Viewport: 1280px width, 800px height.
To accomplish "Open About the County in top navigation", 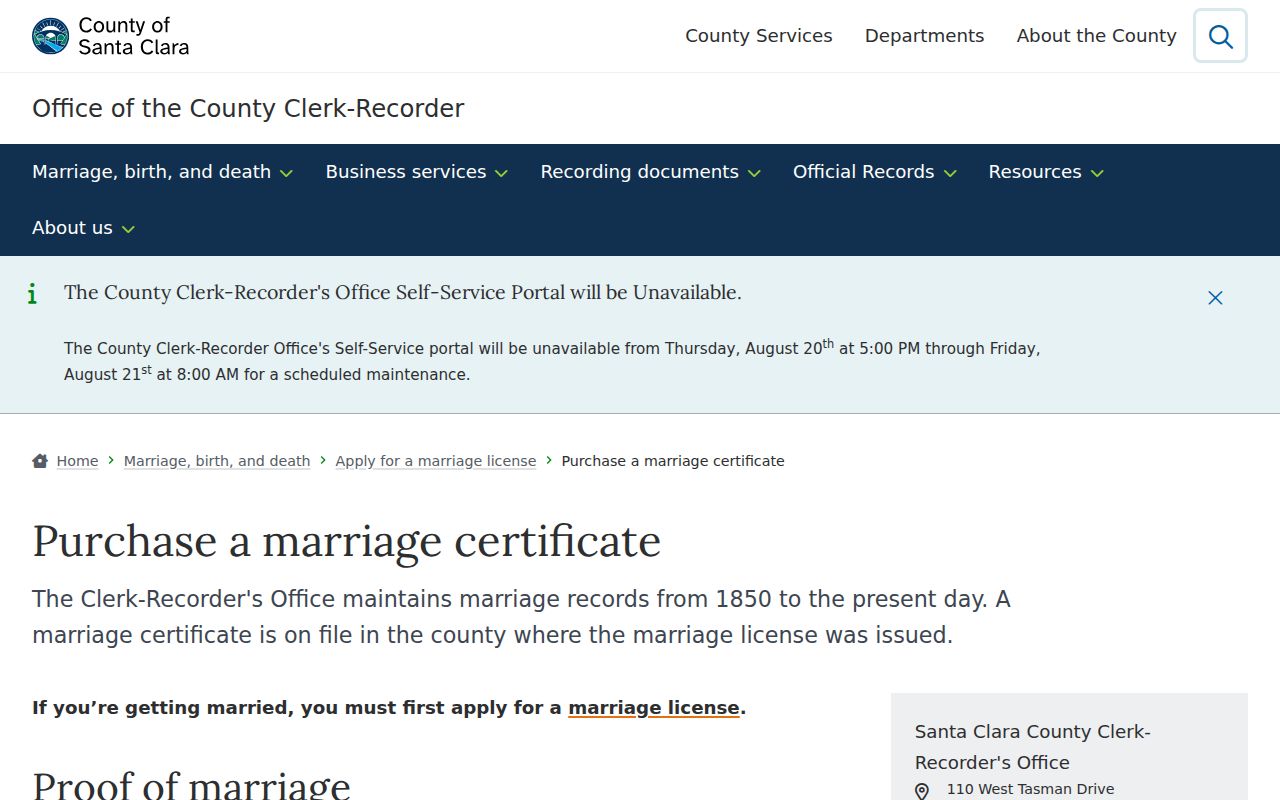I will point(1096,36).
